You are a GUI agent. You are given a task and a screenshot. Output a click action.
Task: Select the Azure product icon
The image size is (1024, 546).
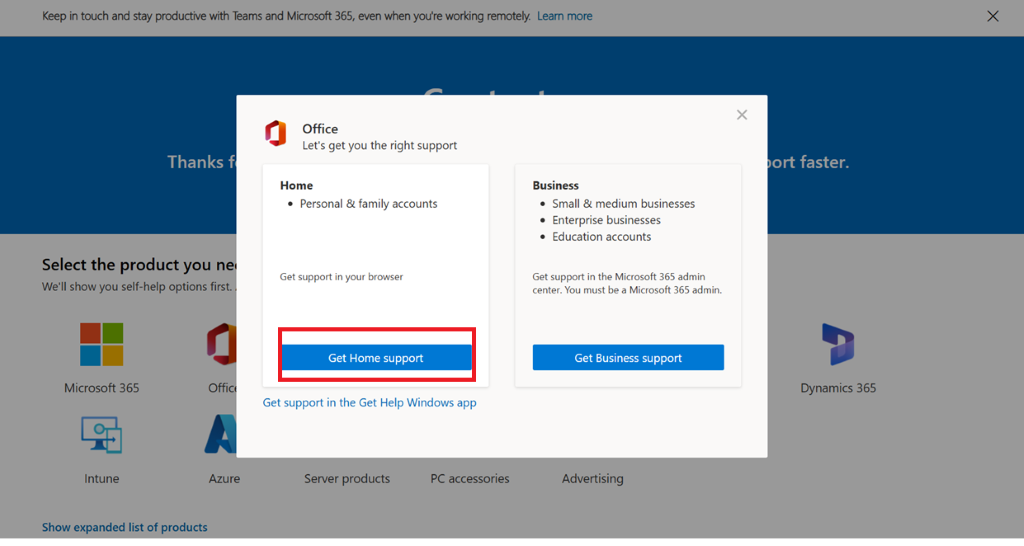(221, 434)
